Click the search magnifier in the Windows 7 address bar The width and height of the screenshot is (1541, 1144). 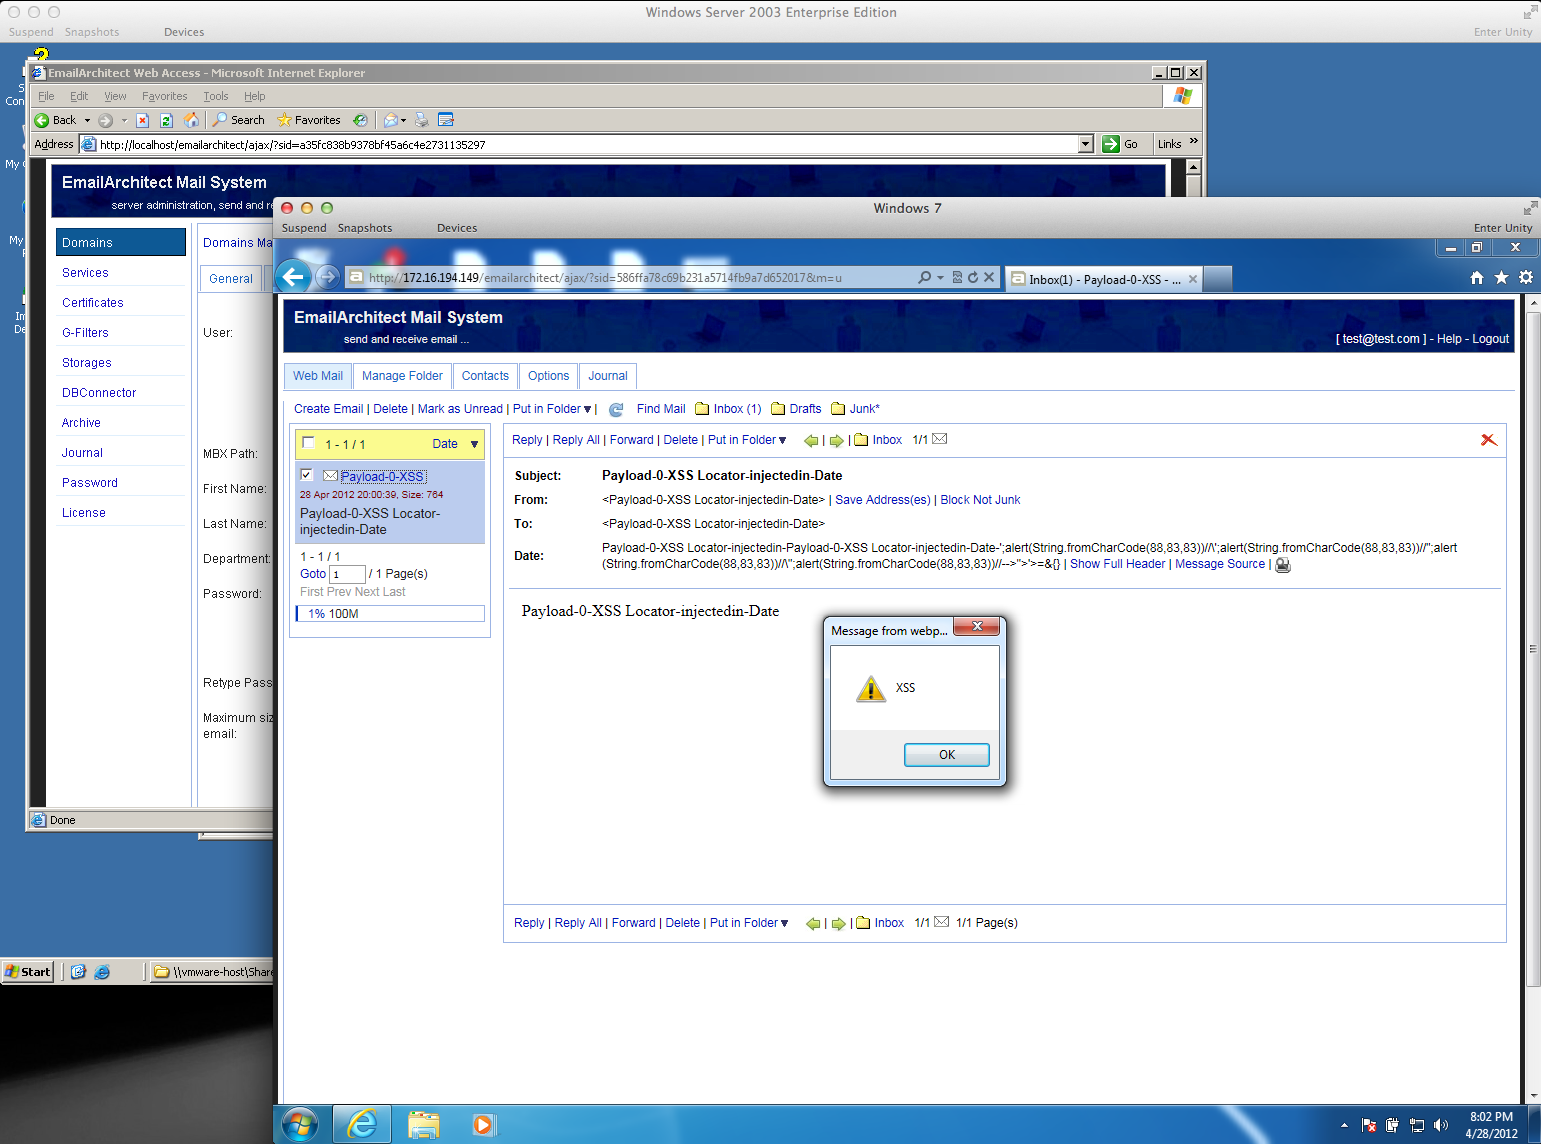924,277
